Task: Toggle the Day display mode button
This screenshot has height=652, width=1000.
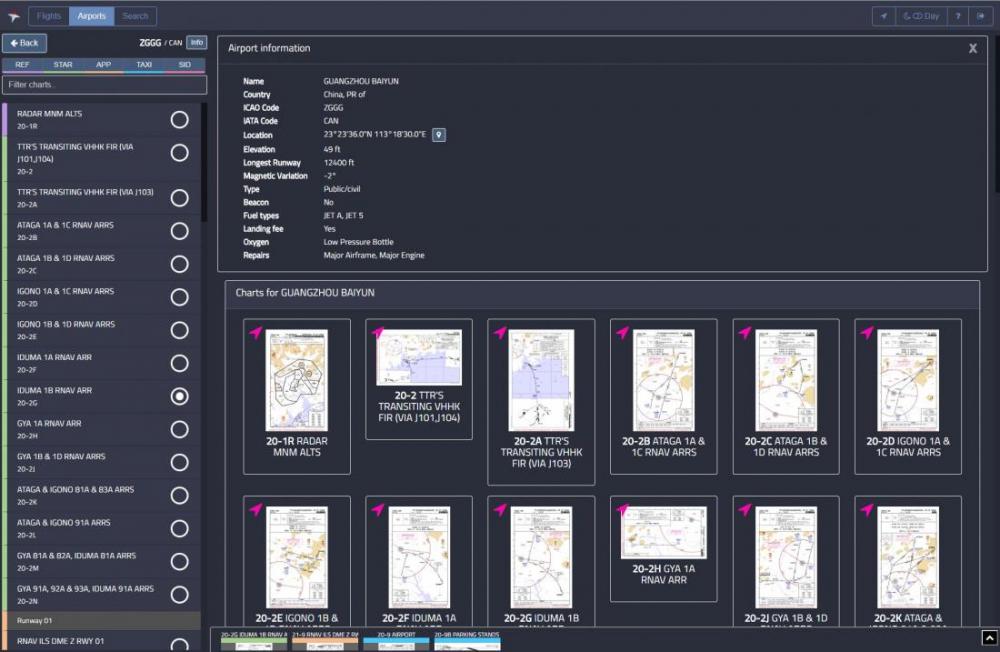Action: point(922,16)
